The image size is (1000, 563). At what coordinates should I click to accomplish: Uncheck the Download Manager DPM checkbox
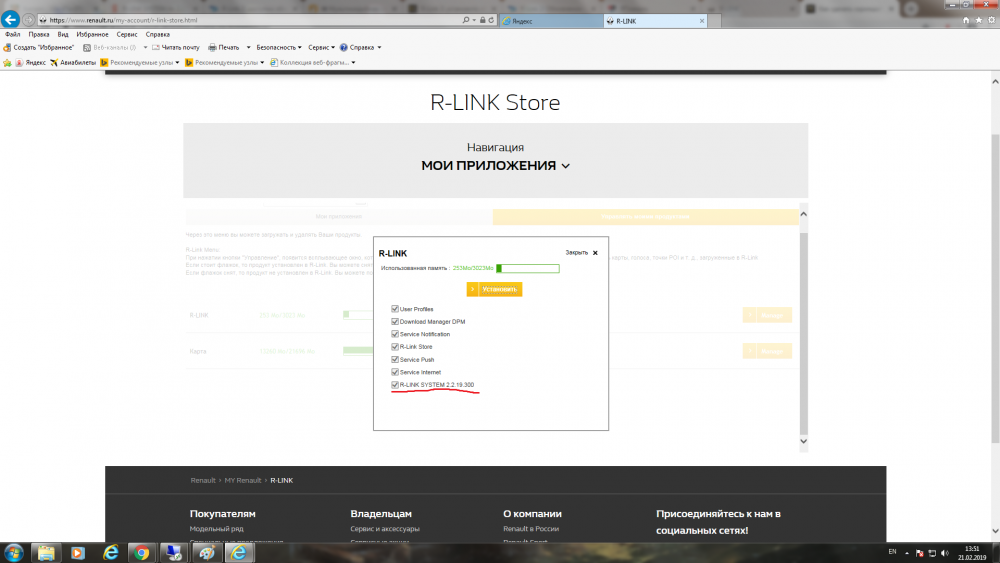(395, 321)
